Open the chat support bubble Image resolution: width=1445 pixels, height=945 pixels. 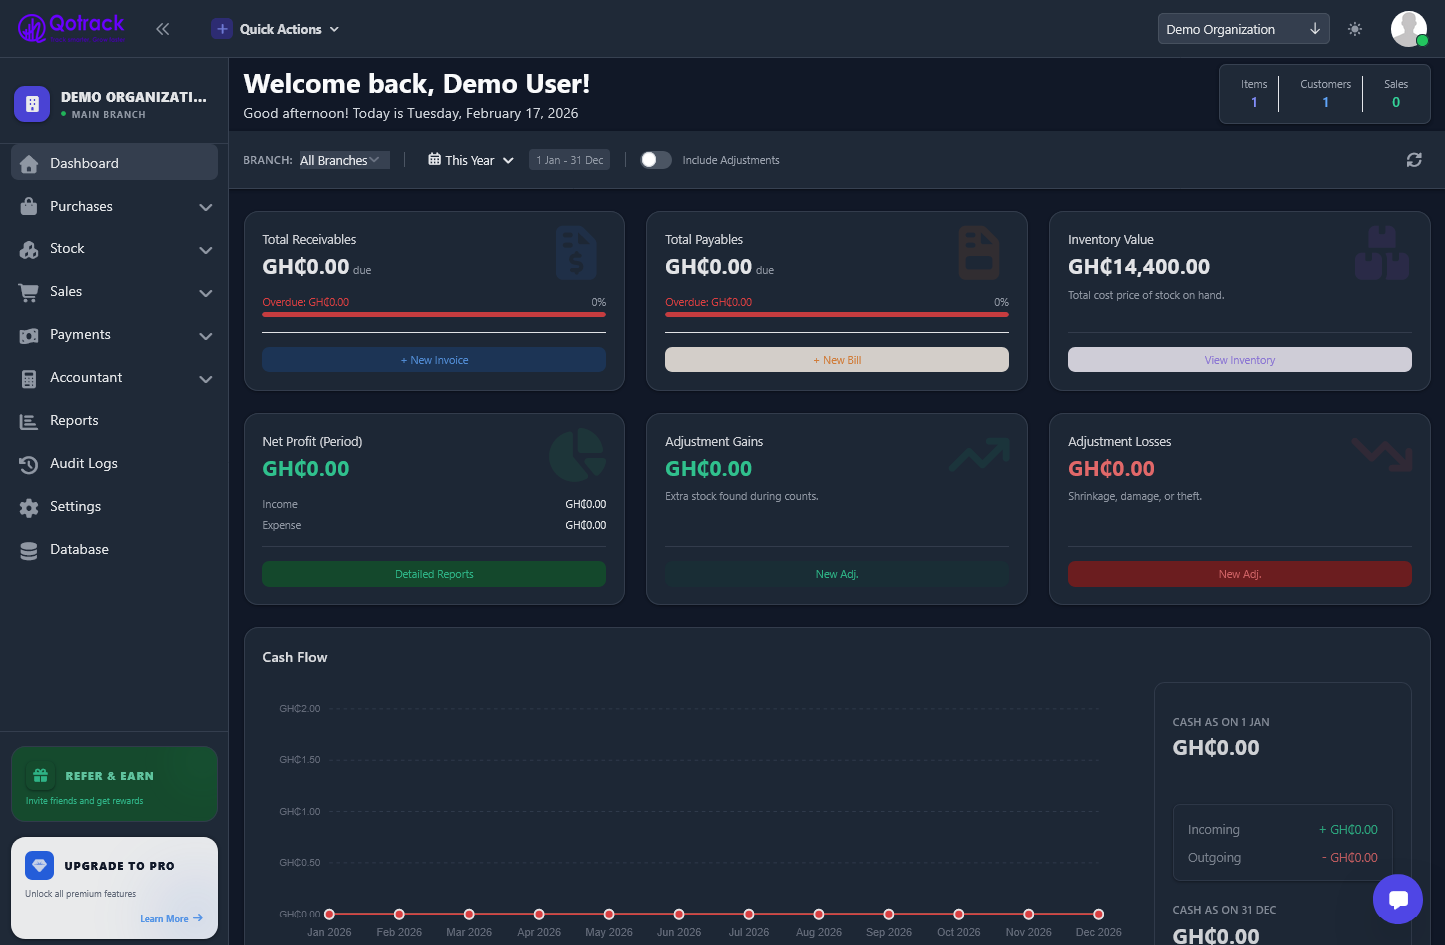(x=1398, y=899)
